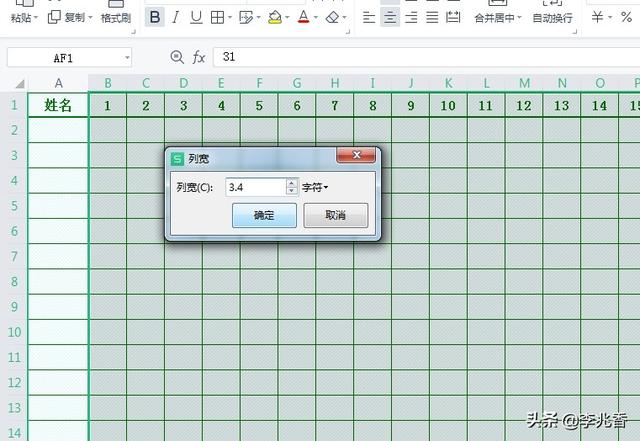
Task: Expand the alignment group dialog launcher
Action: point(575,31)
